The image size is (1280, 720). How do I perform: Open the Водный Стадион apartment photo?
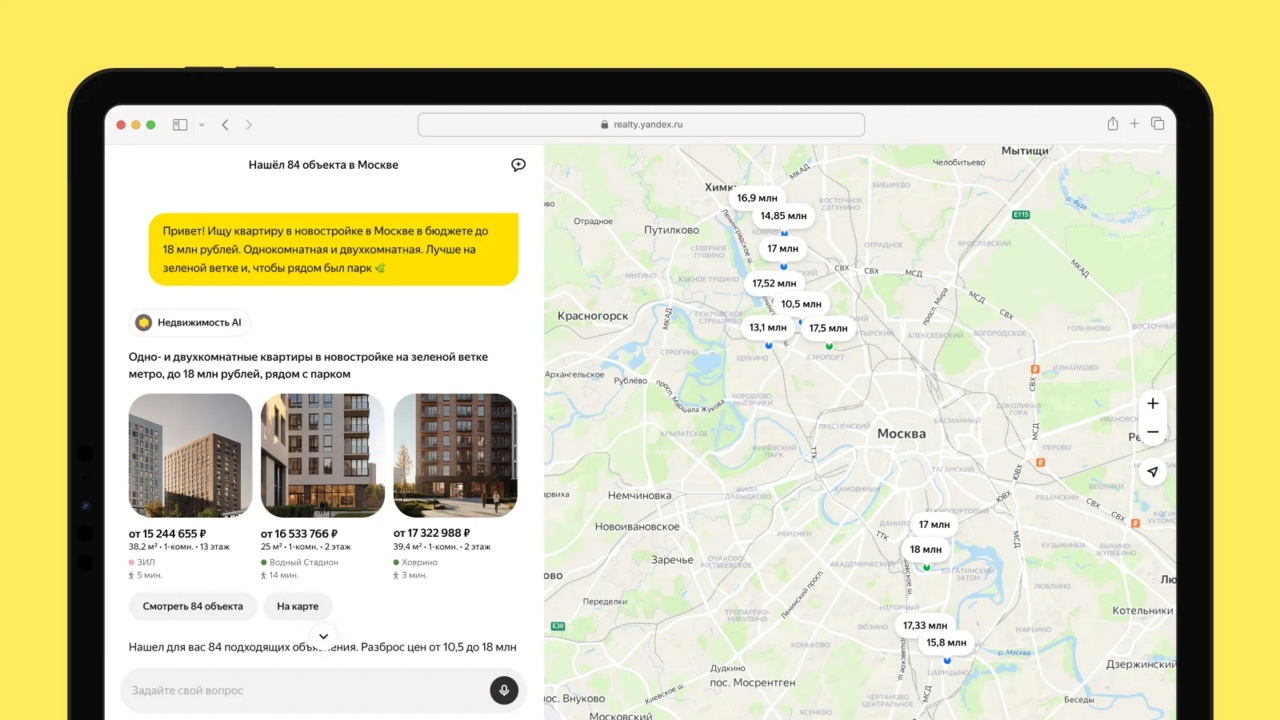click(322, 455)
